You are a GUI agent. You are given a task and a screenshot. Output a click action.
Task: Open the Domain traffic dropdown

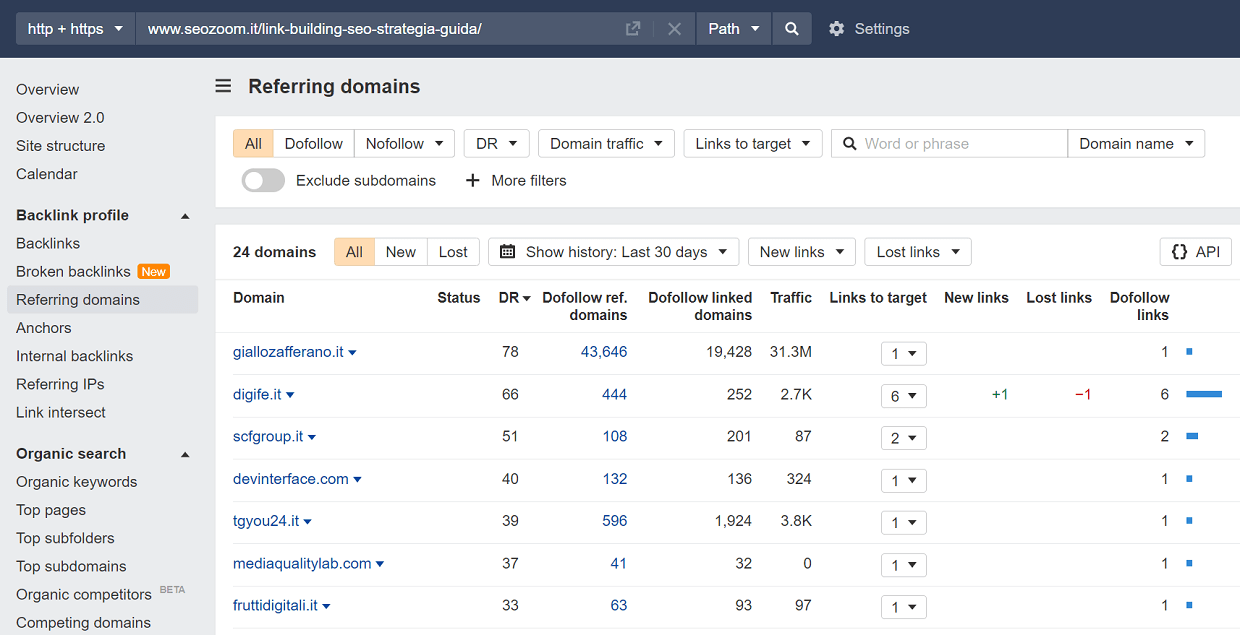tap(606, 144)
